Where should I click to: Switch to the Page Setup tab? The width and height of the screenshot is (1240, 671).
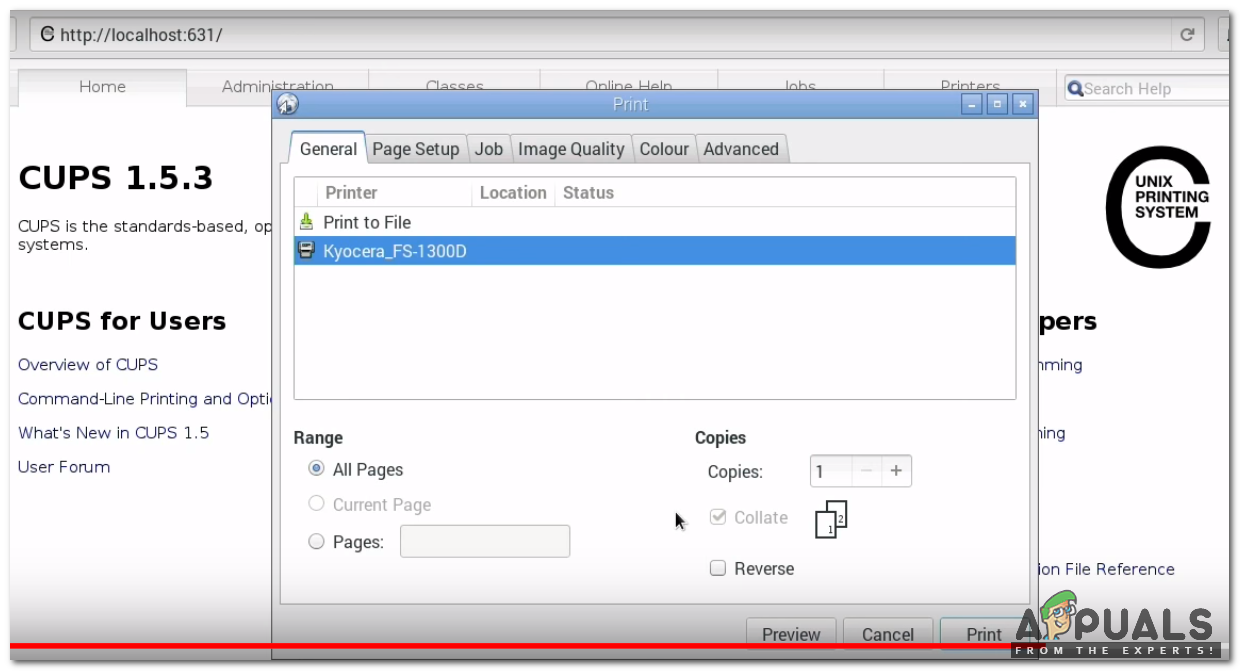(x=415, y=149)
